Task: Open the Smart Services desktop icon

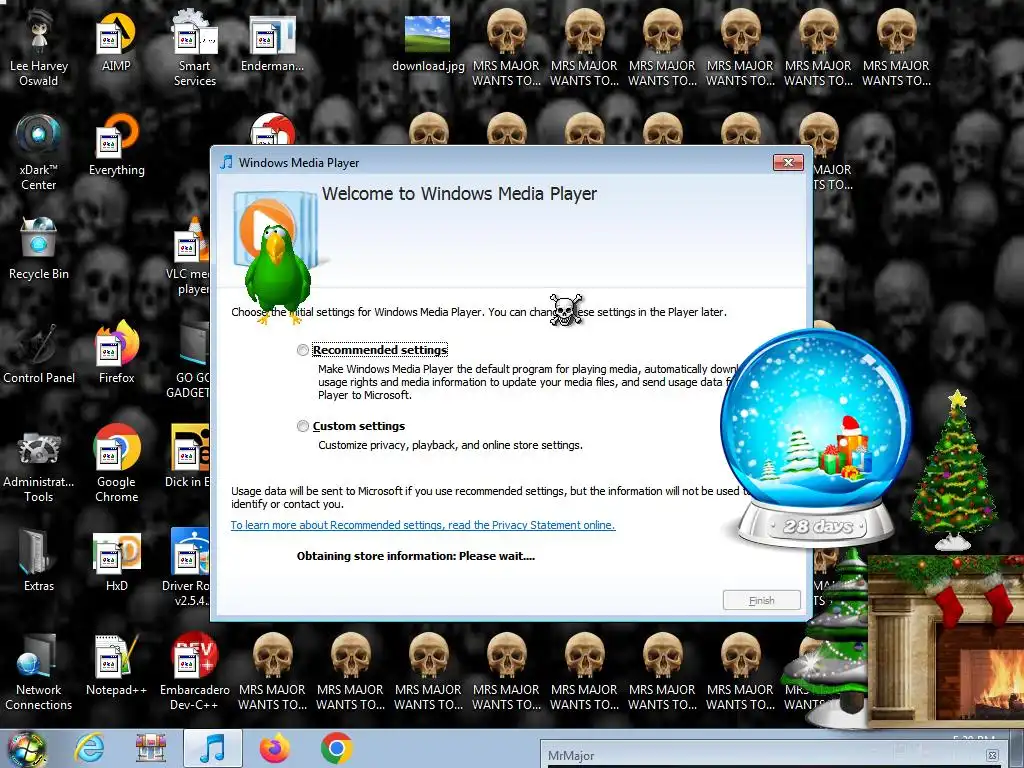Action: (x=195, y=50)
